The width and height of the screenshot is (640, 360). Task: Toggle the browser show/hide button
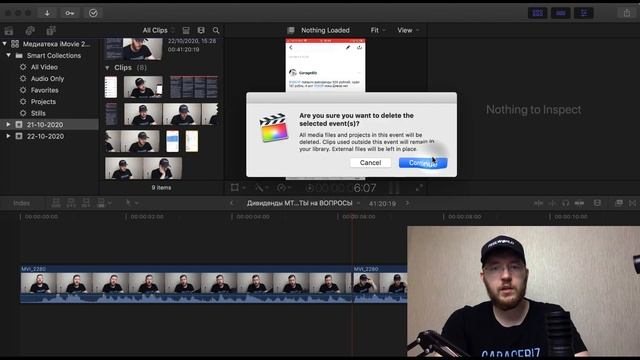538,13
